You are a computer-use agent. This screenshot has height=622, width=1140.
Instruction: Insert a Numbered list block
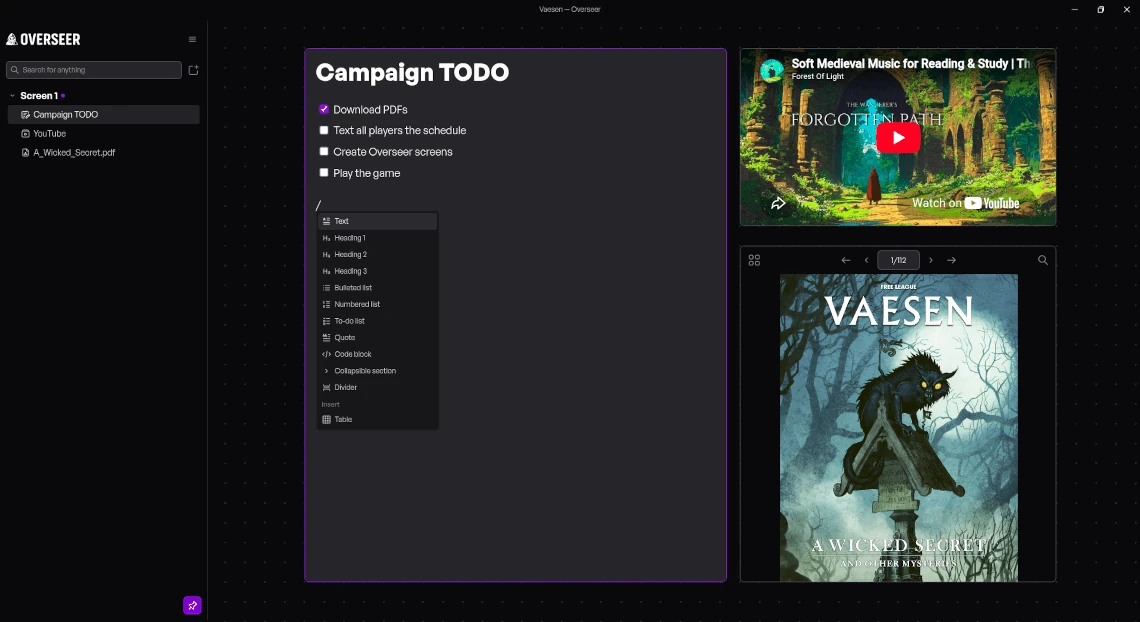[x=377, y=304]
